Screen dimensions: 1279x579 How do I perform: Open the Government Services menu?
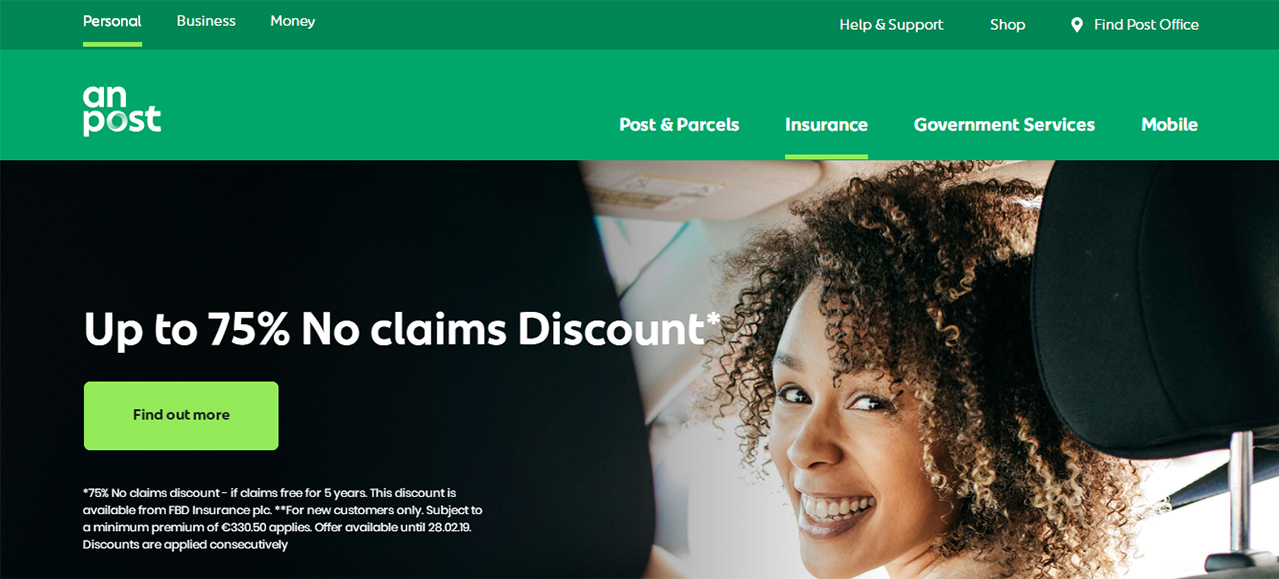[x=1004, y=125]
